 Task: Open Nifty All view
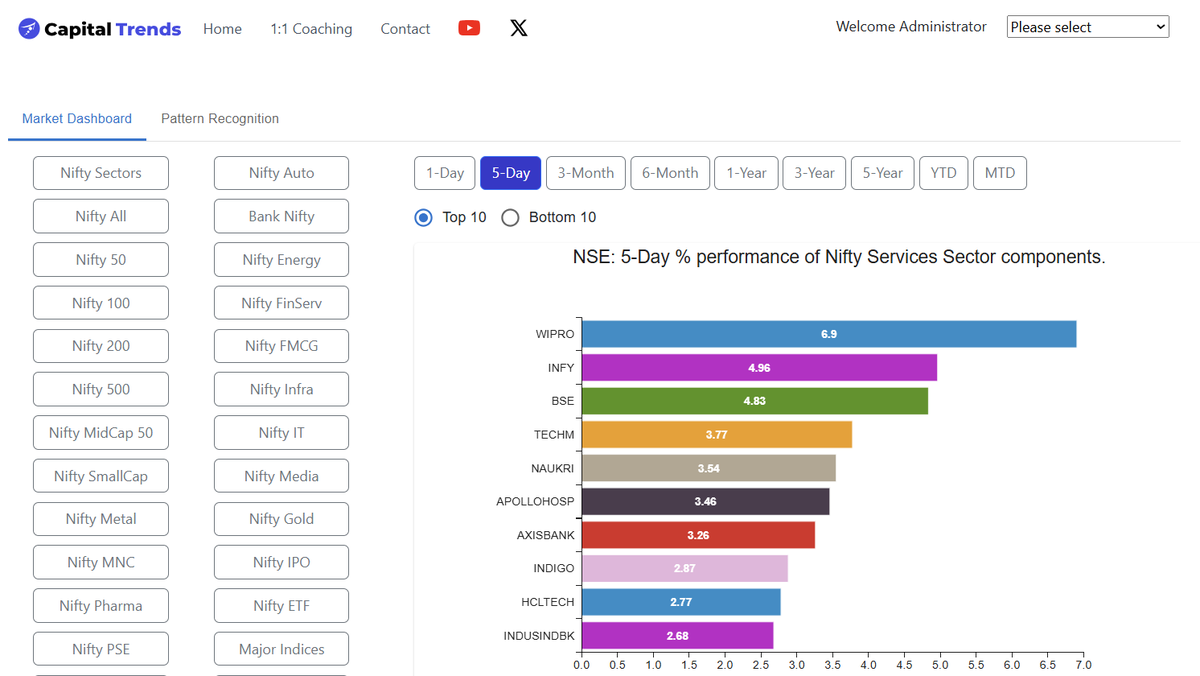(x=101, y=216)
